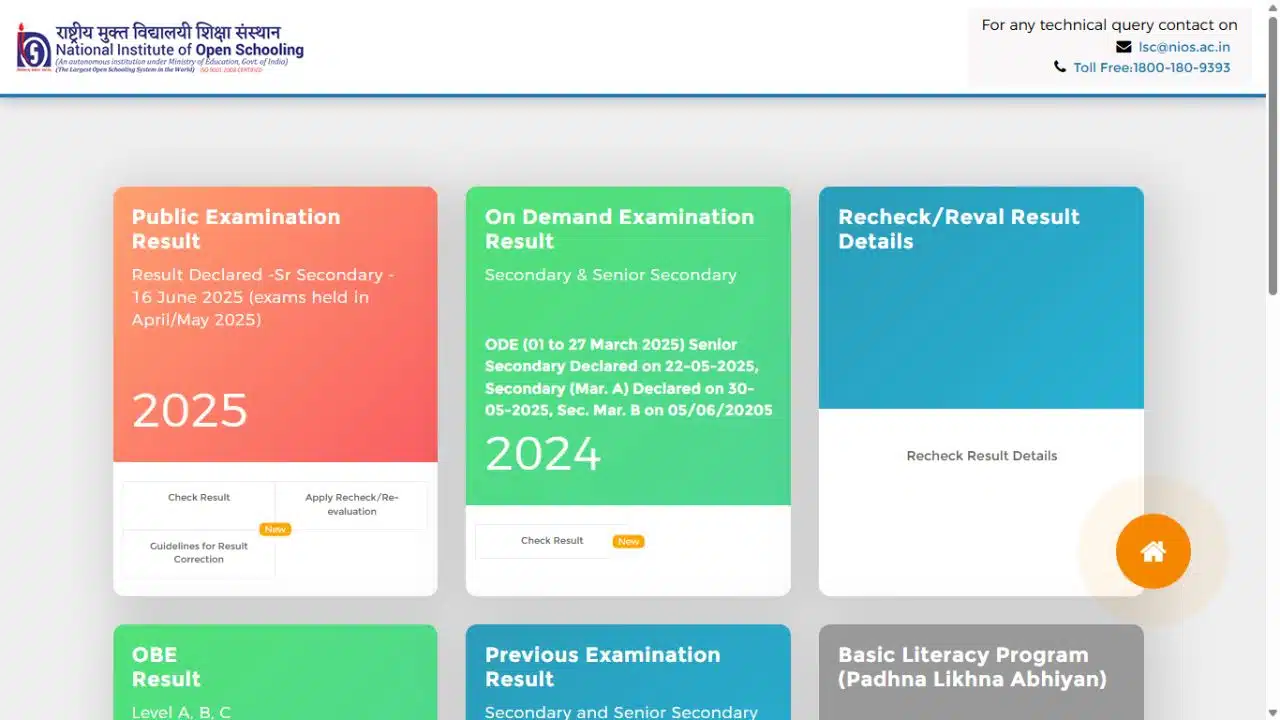Click the NIOS logo emblem

coord(33,47)
